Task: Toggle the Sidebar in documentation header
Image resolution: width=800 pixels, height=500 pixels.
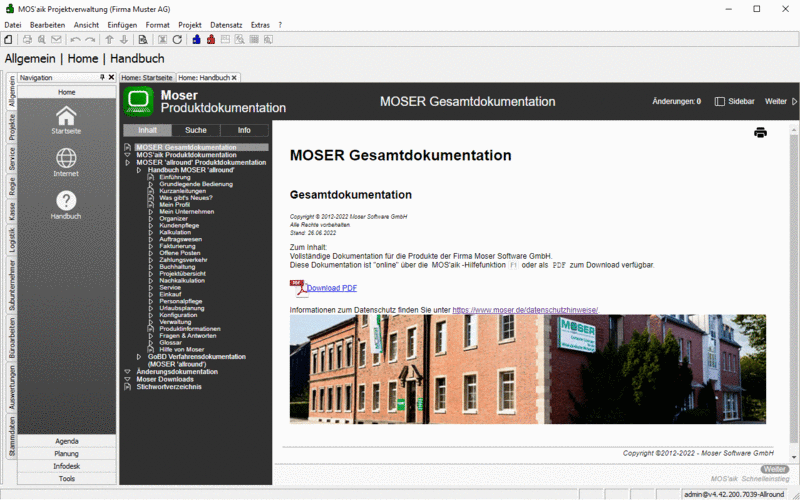Action: tap(734, 101)
